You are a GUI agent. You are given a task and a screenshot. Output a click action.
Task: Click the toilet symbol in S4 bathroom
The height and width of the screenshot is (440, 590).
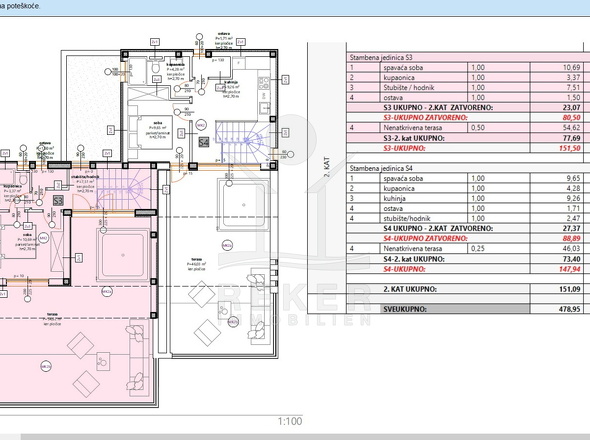pyautogui.click(x=155, y=67)
